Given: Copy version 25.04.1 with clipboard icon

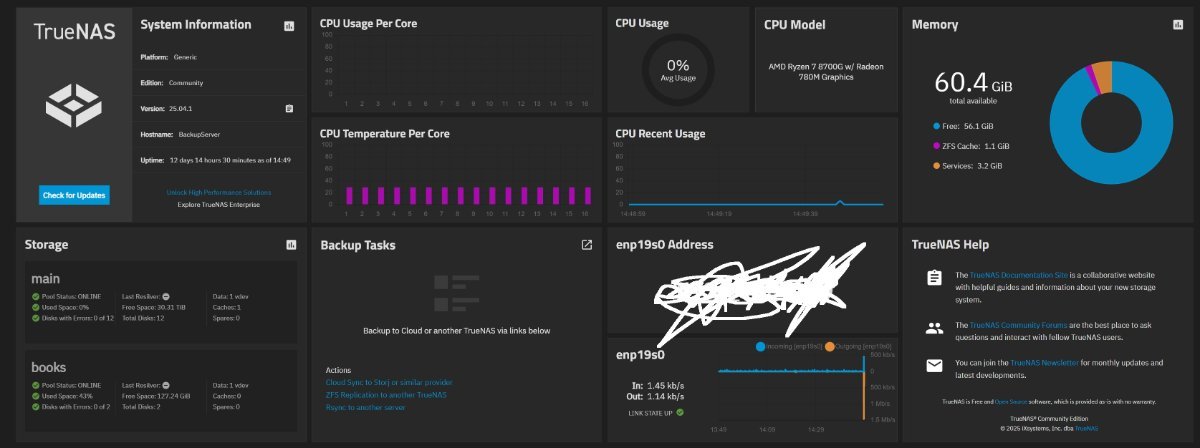Looking at the screenshot, I should click(x=288, y=108).
